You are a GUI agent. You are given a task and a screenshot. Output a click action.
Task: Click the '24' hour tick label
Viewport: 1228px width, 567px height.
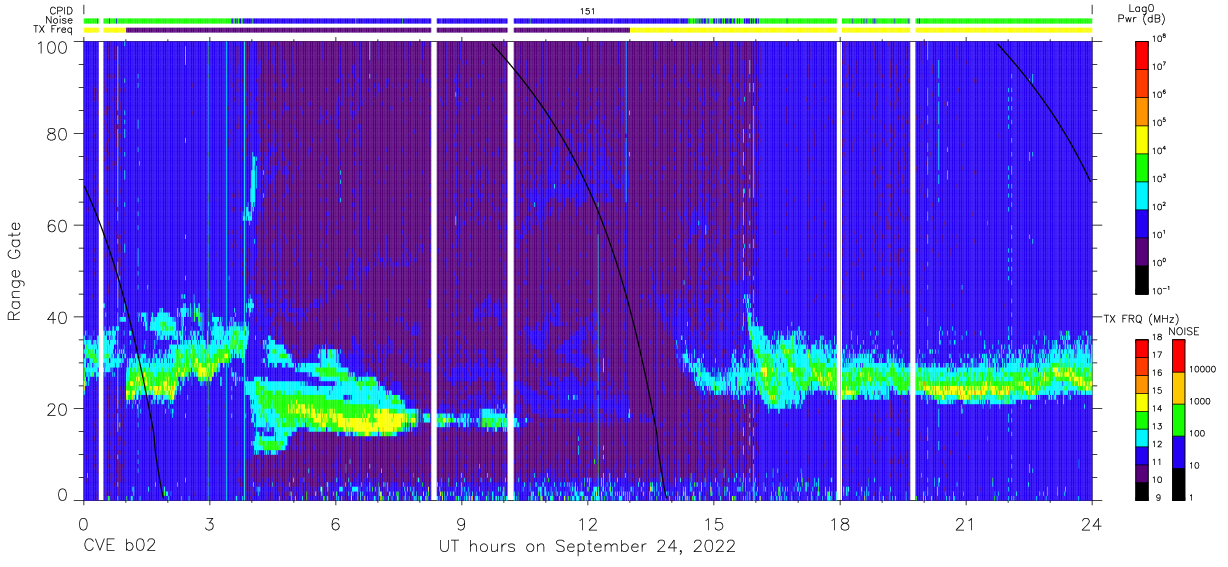(x=1092, y=523)
